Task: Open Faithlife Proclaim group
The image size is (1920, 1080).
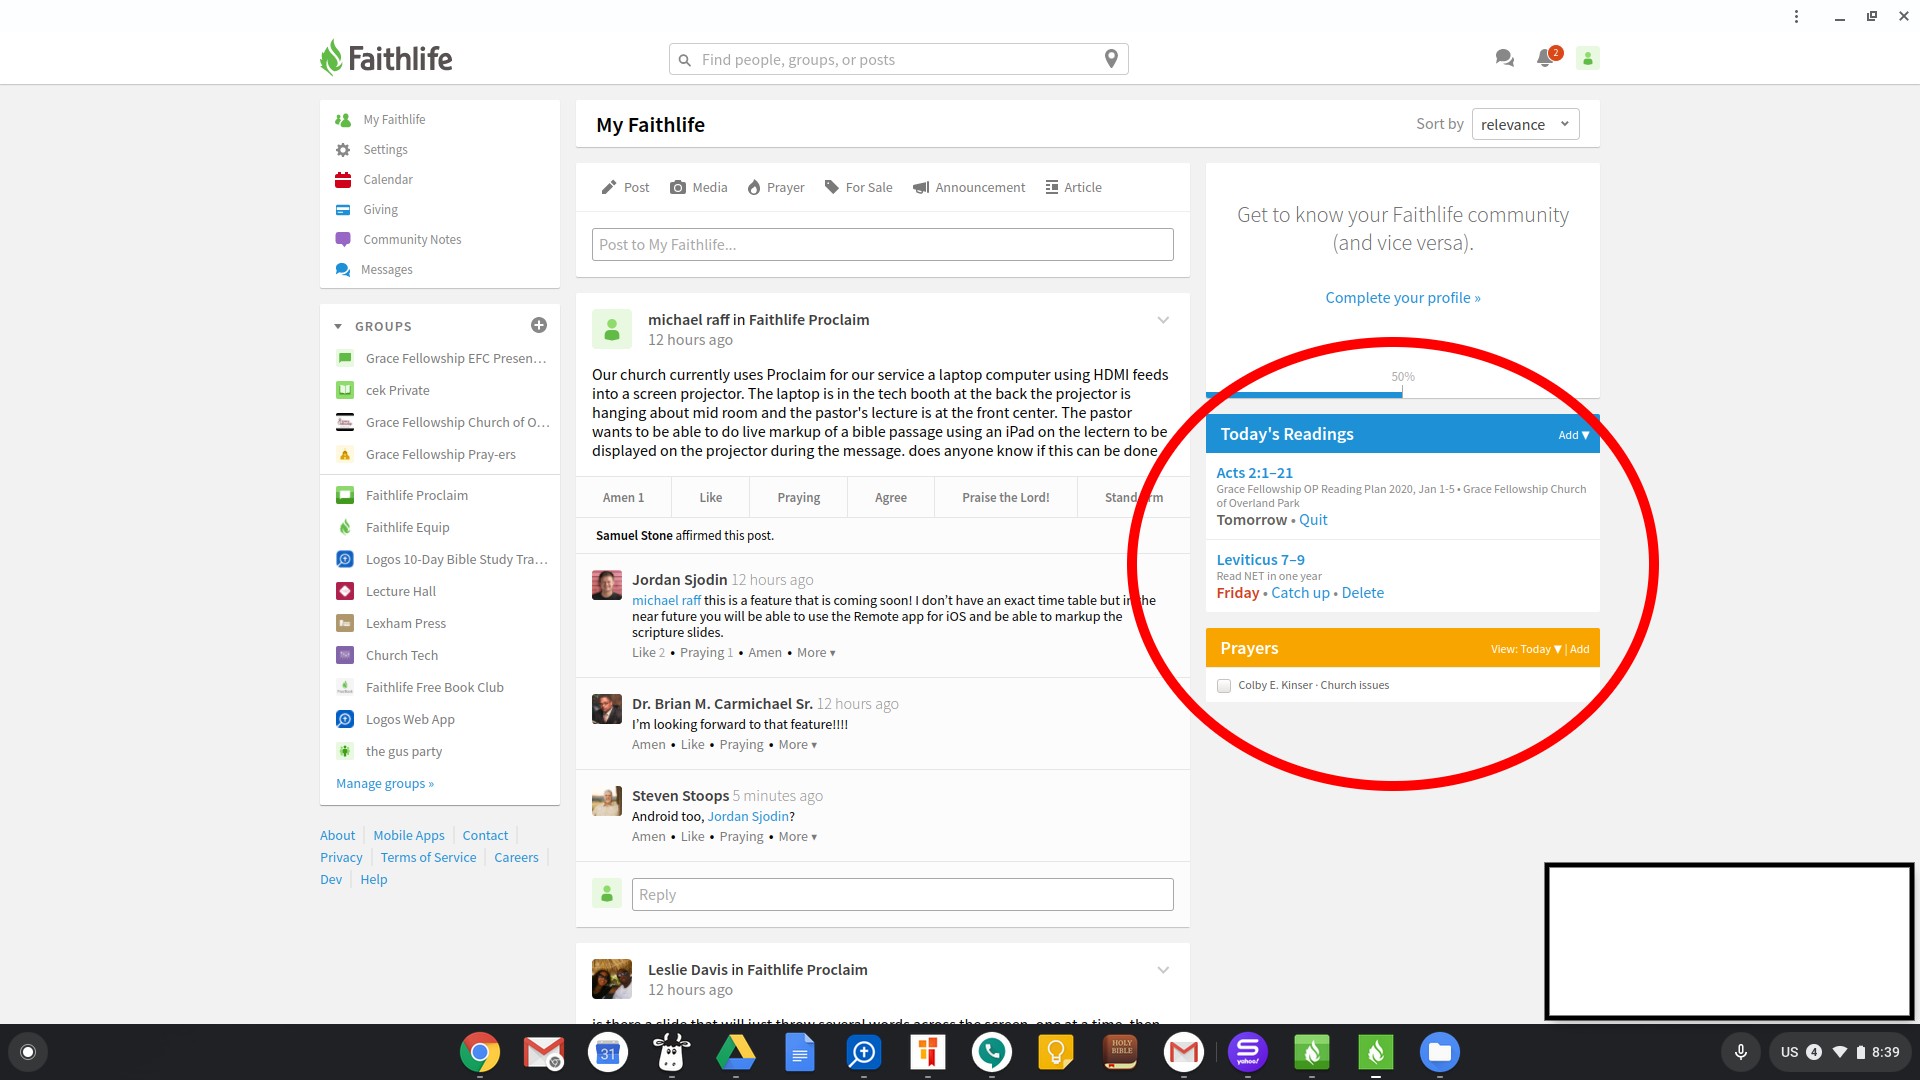Action: coord(416,495)
